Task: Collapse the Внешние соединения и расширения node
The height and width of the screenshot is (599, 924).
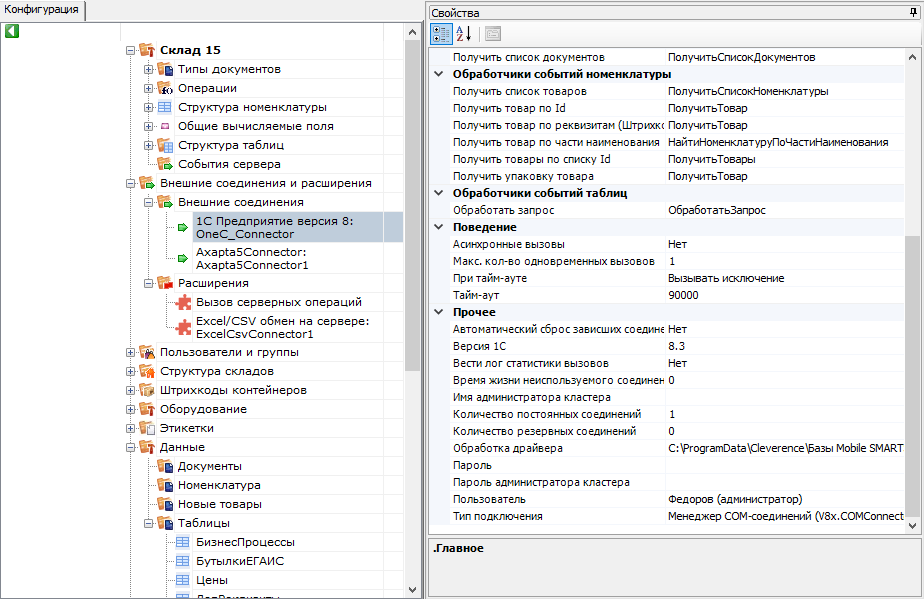Action: 130,183
